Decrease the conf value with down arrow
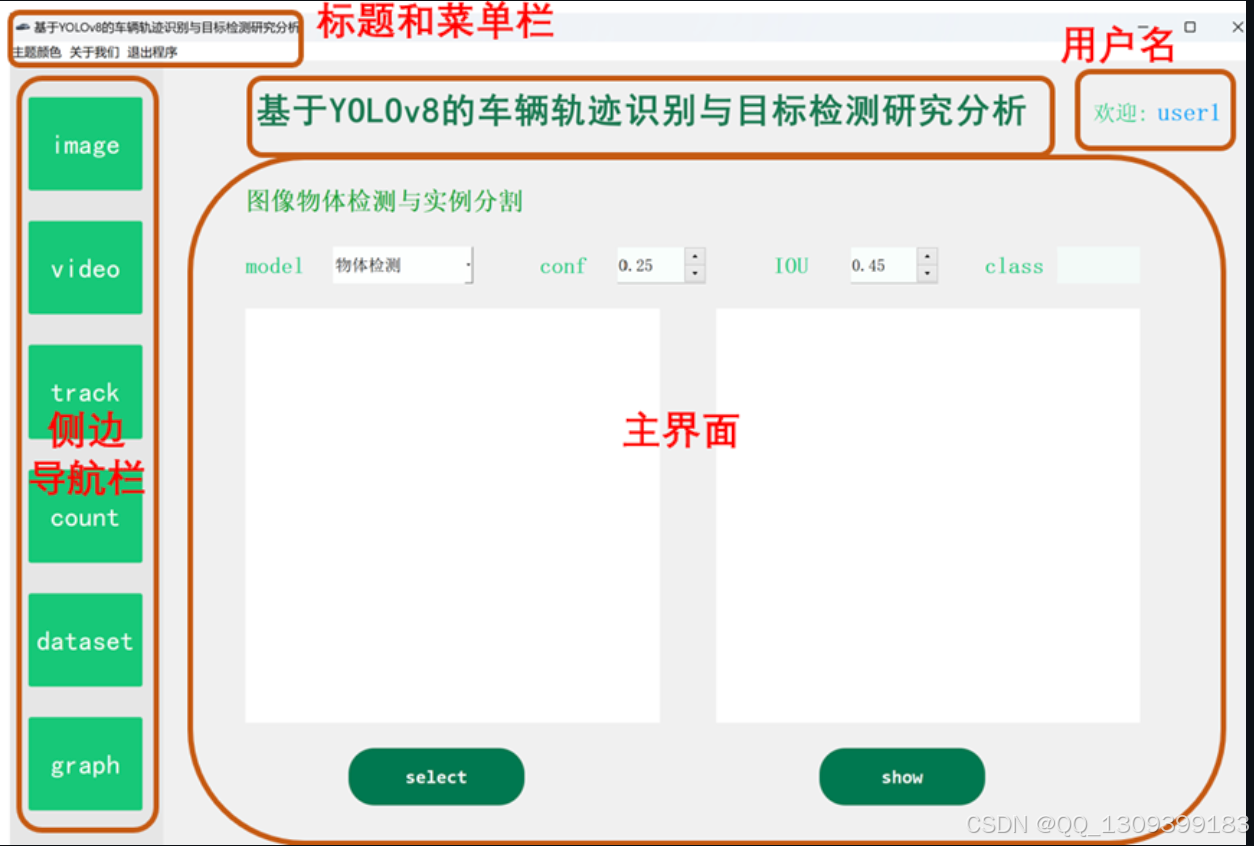This screenshot has width=1254, height=846. (x=695, y=274)
